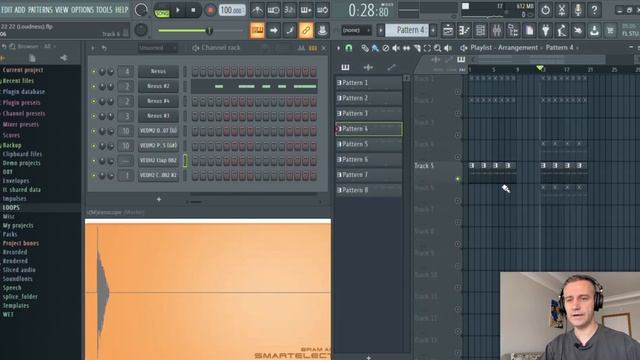
Task: Open the Playlist options menu arrow
Action: point(339,48)
